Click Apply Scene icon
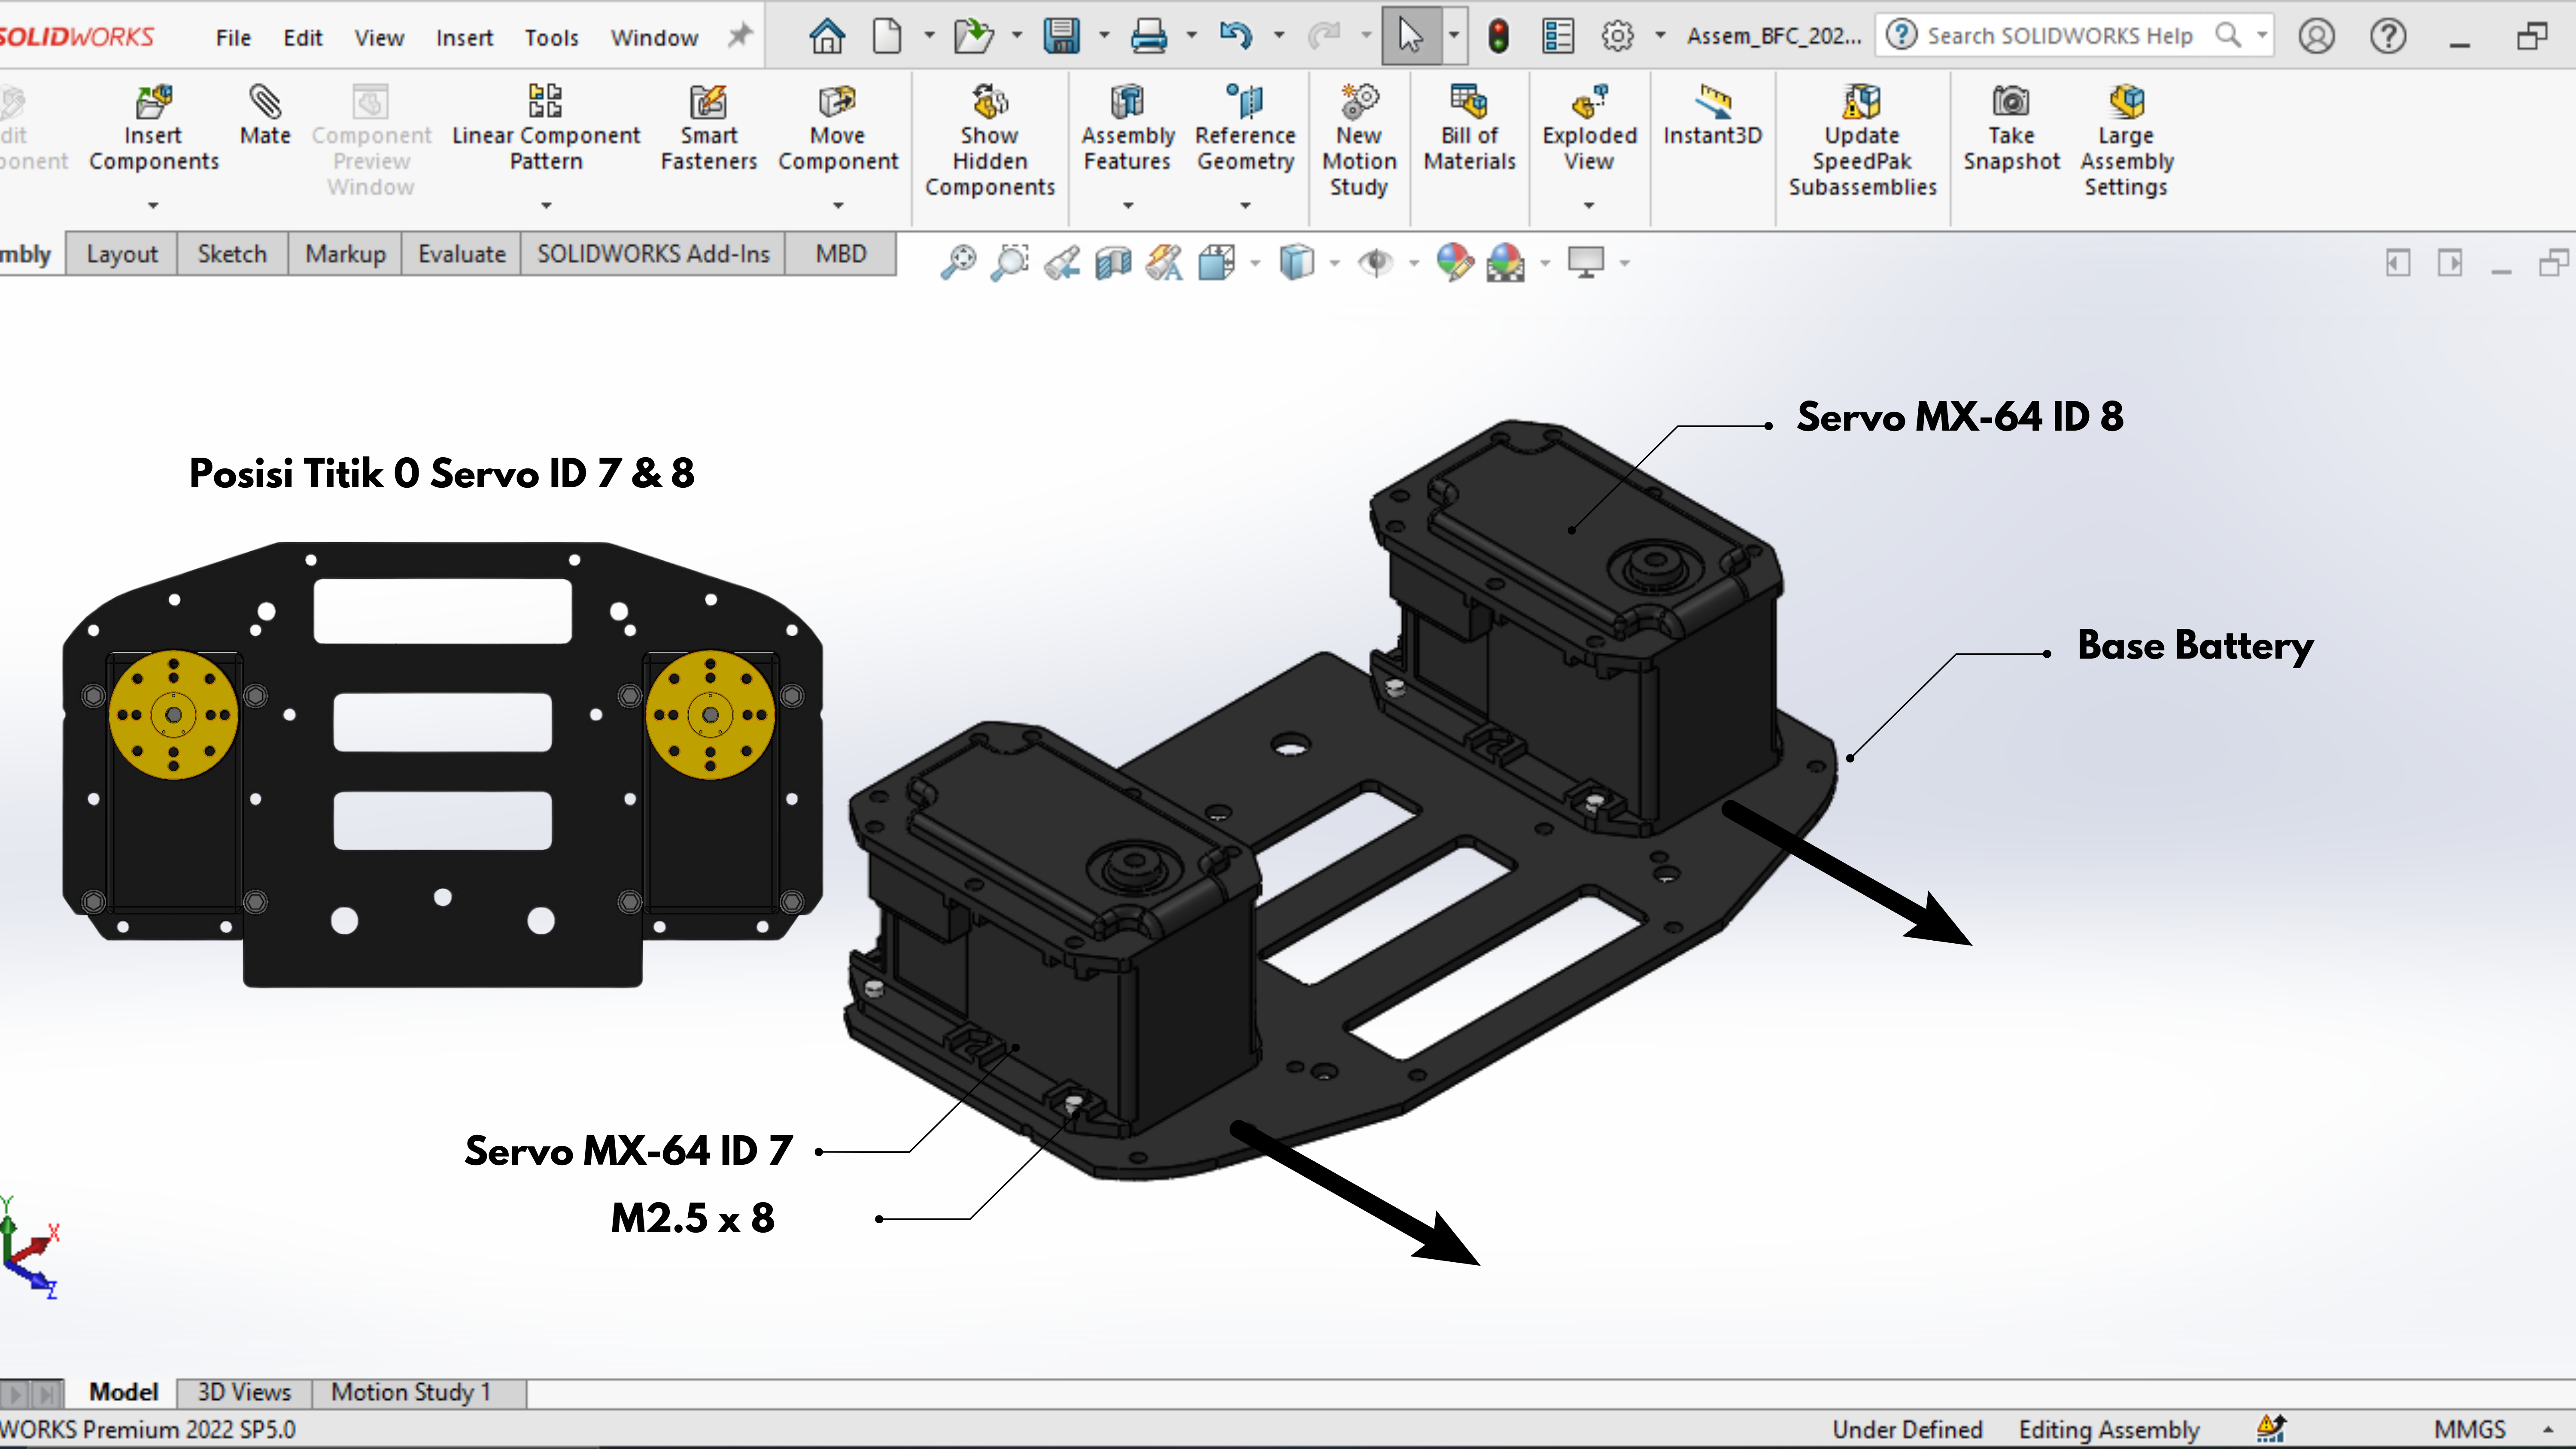The height and width of the screenshot is (1449, 2576). tap(1506, 263)
